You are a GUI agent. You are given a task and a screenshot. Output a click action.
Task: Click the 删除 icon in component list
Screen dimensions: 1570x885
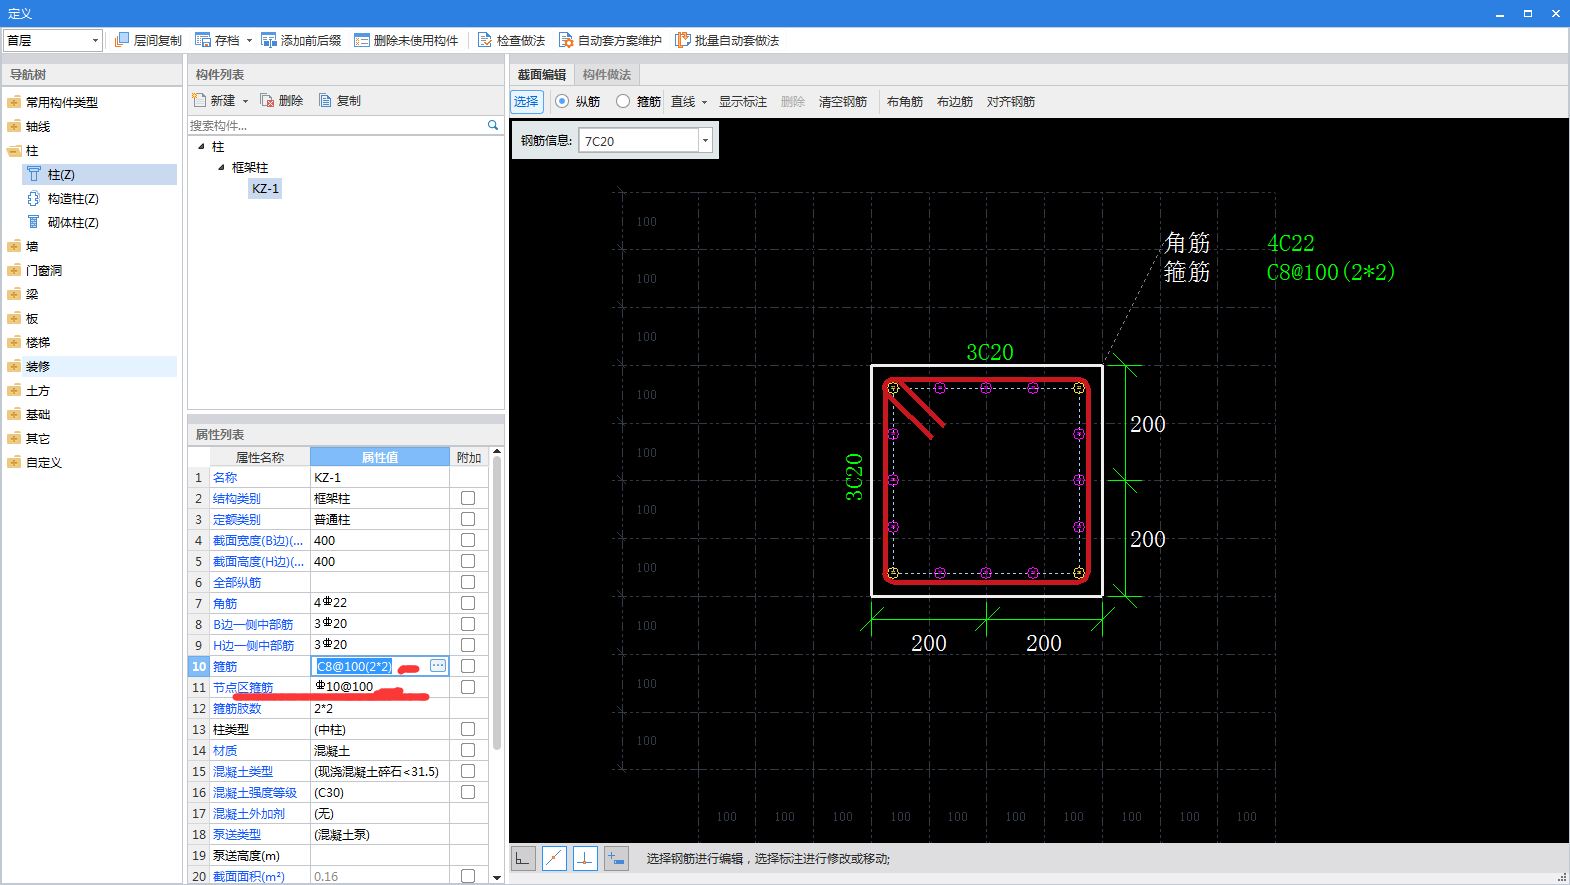click(x=267, y=100)
